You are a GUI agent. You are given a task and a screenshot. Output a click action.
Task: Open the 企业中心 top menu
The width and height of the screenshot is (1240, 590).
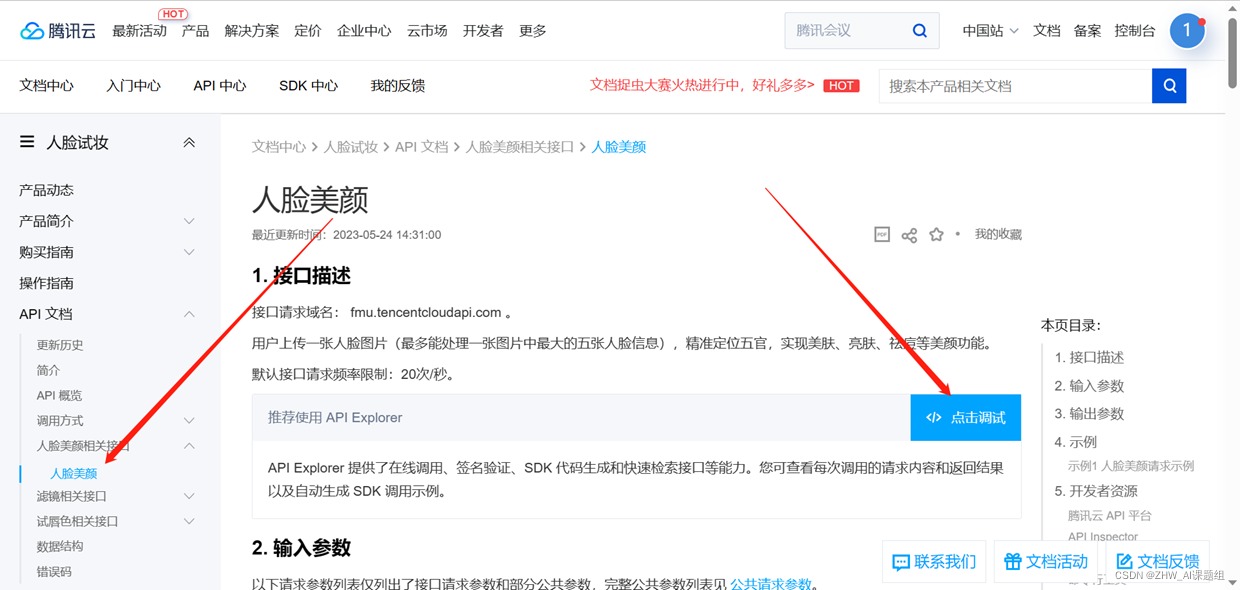coord(364,31)
